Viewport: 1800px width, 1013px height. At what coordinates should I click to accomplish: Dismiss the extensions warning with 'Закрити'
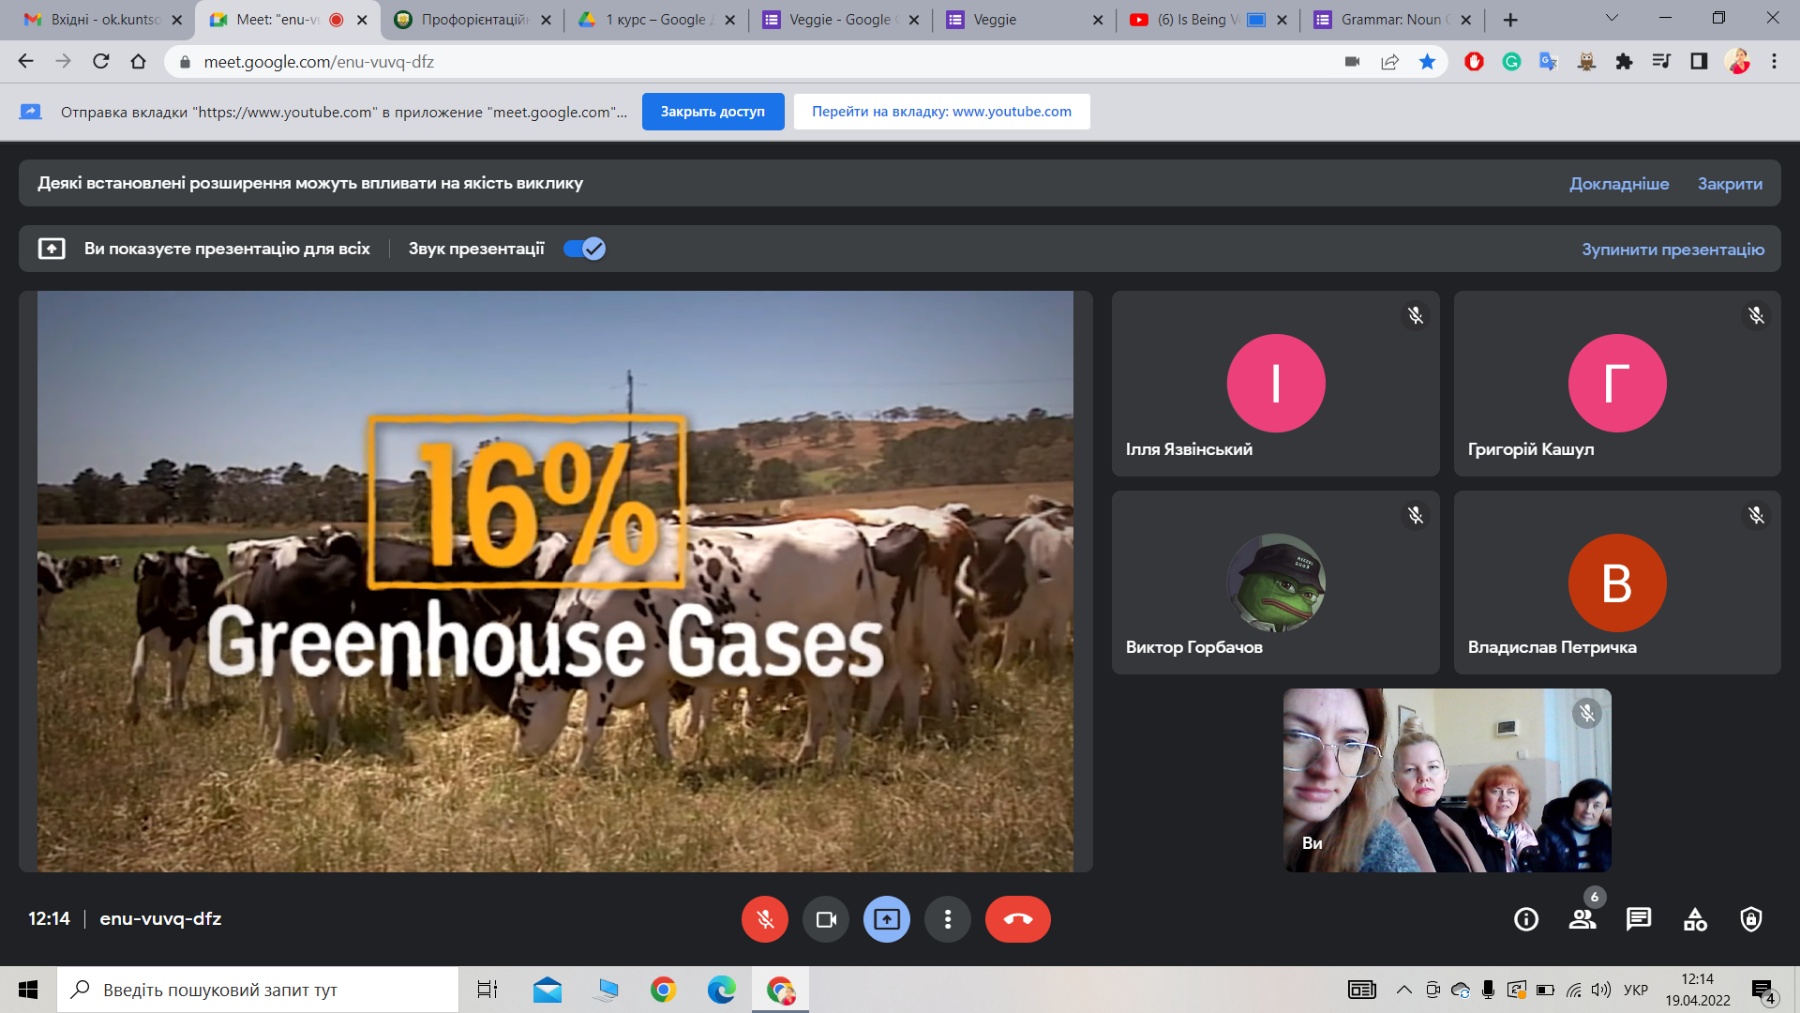[x=1729, y=184]
